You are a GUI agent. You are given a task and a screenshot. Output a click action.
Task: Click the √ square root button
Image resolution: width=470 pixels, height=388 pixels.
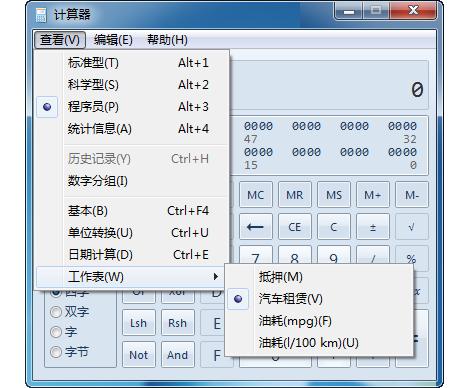coord(412,227)
